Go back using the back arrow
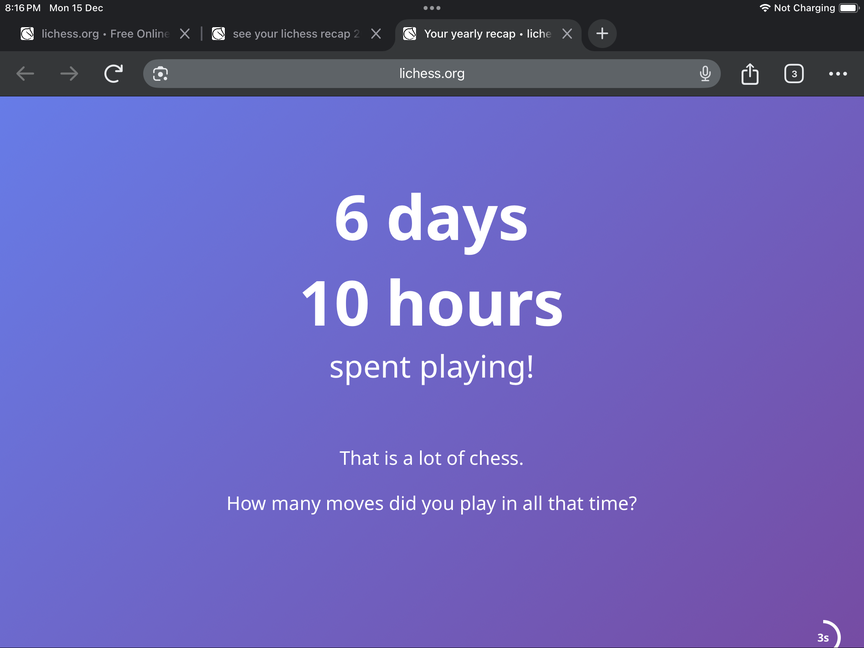 tap(25, 74)
